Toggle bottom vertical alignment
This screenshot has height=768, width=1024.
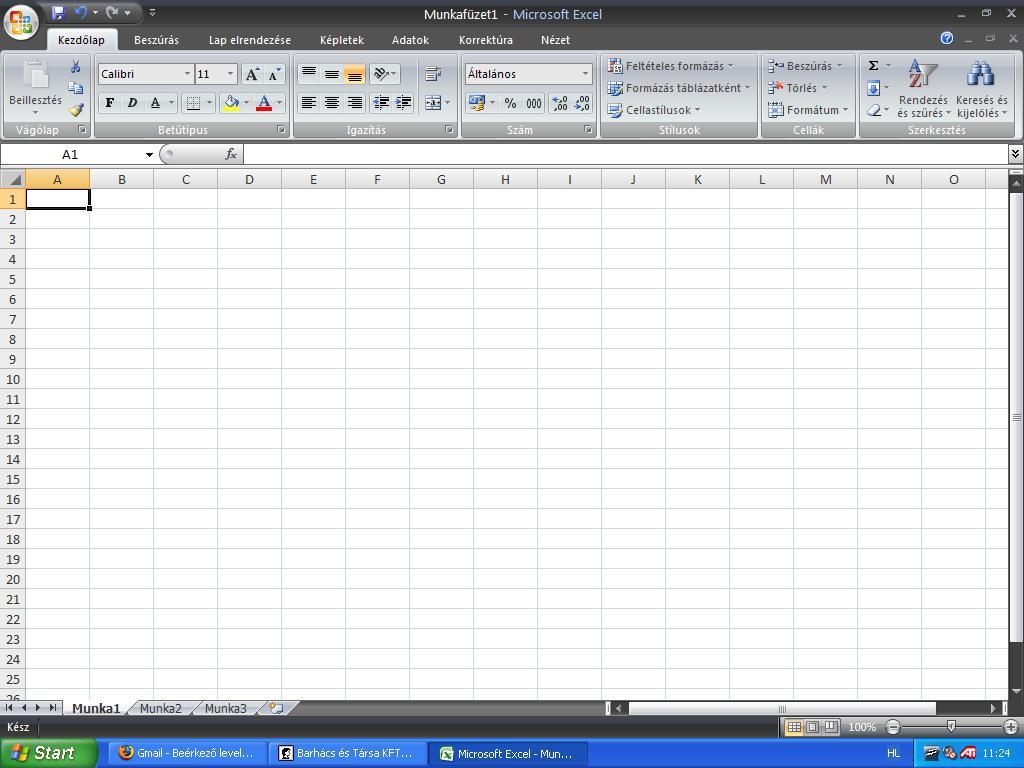(x=355, y=74)
